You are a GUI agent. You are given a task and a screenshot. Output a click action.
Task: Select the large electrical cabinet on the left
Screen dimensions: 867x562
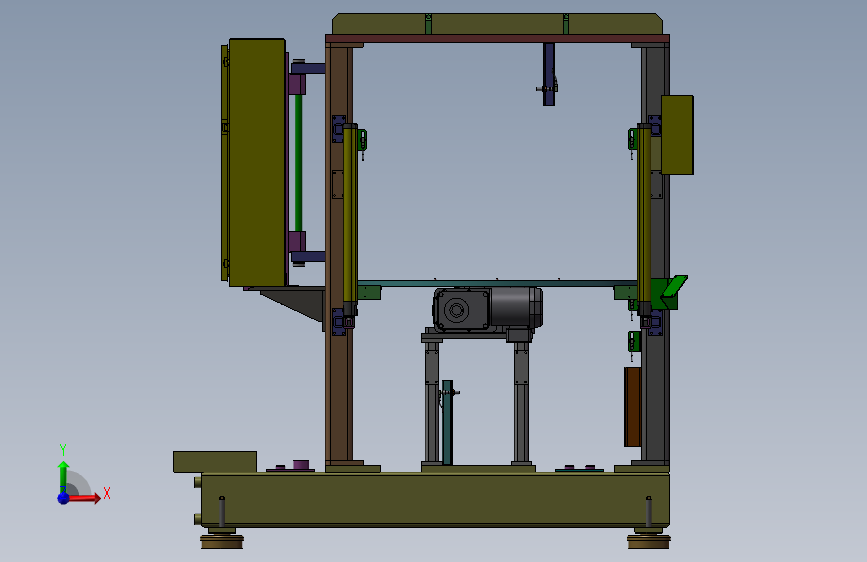click(257, 163)
